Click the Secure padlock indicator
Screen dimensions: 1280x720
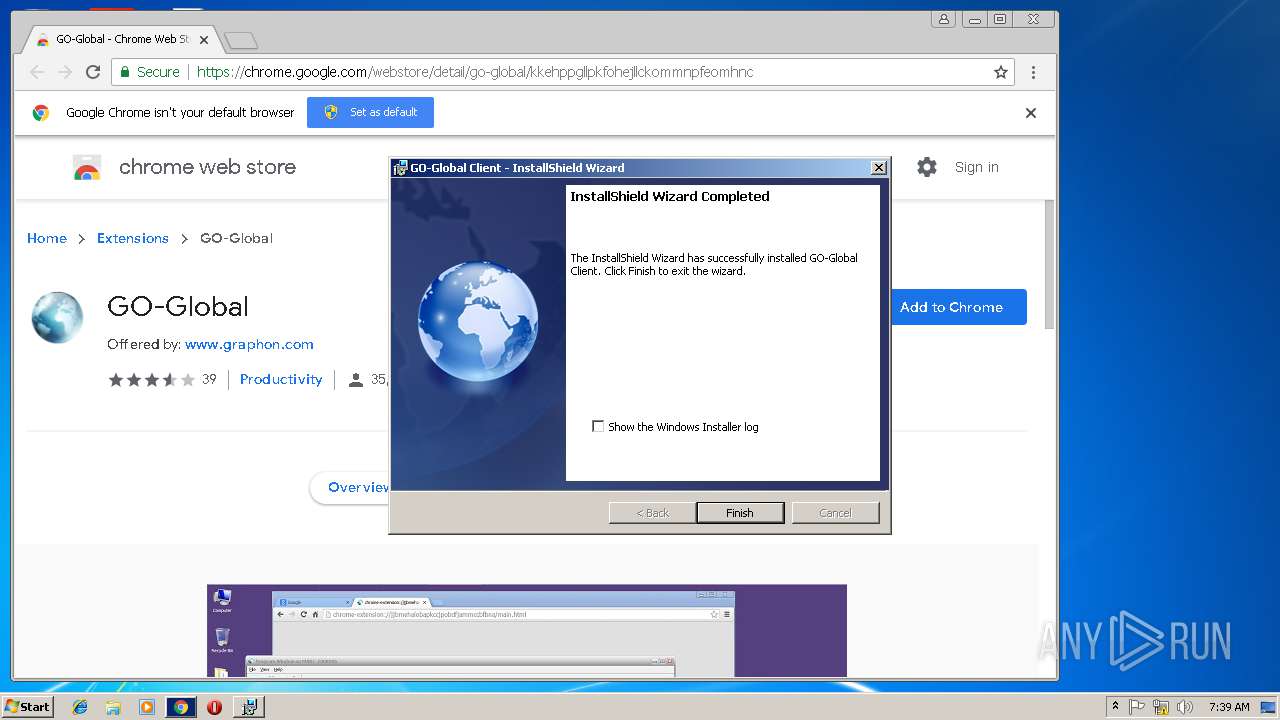150,72
